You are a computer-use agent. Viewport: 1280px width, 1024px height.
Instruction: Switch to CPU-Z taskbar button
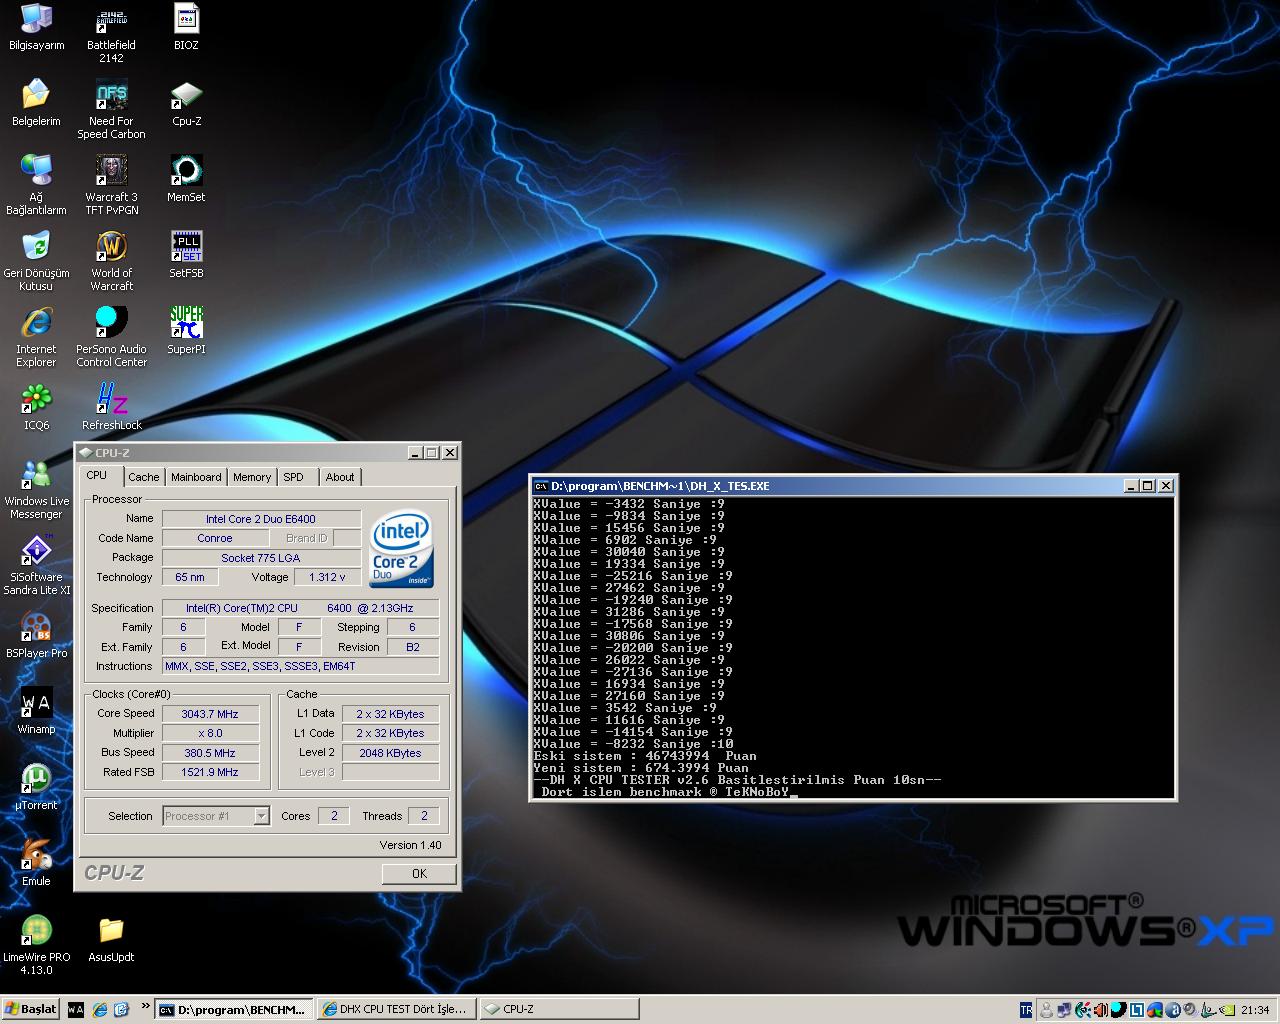click(x=558, y=1010)
